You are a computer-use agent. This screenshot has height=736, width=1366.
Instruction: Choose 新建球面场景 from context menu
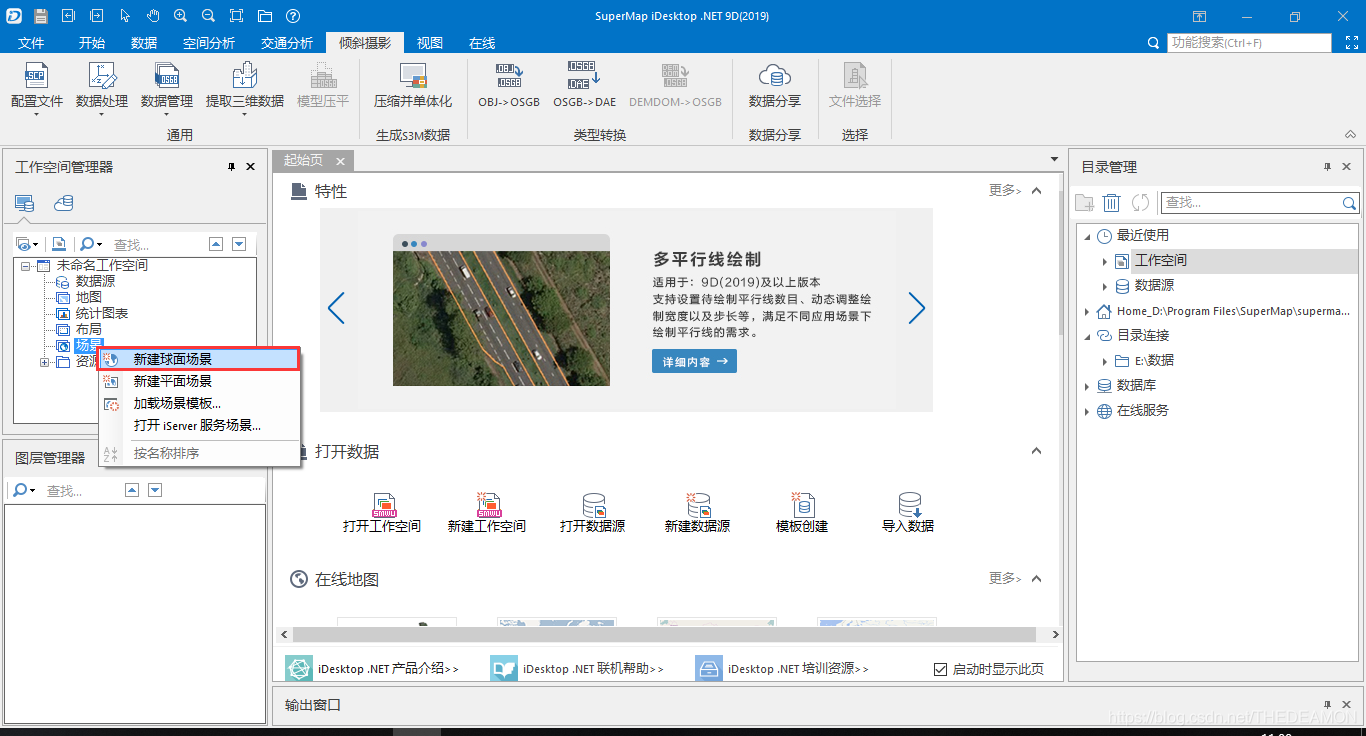[x=199, y=359]
